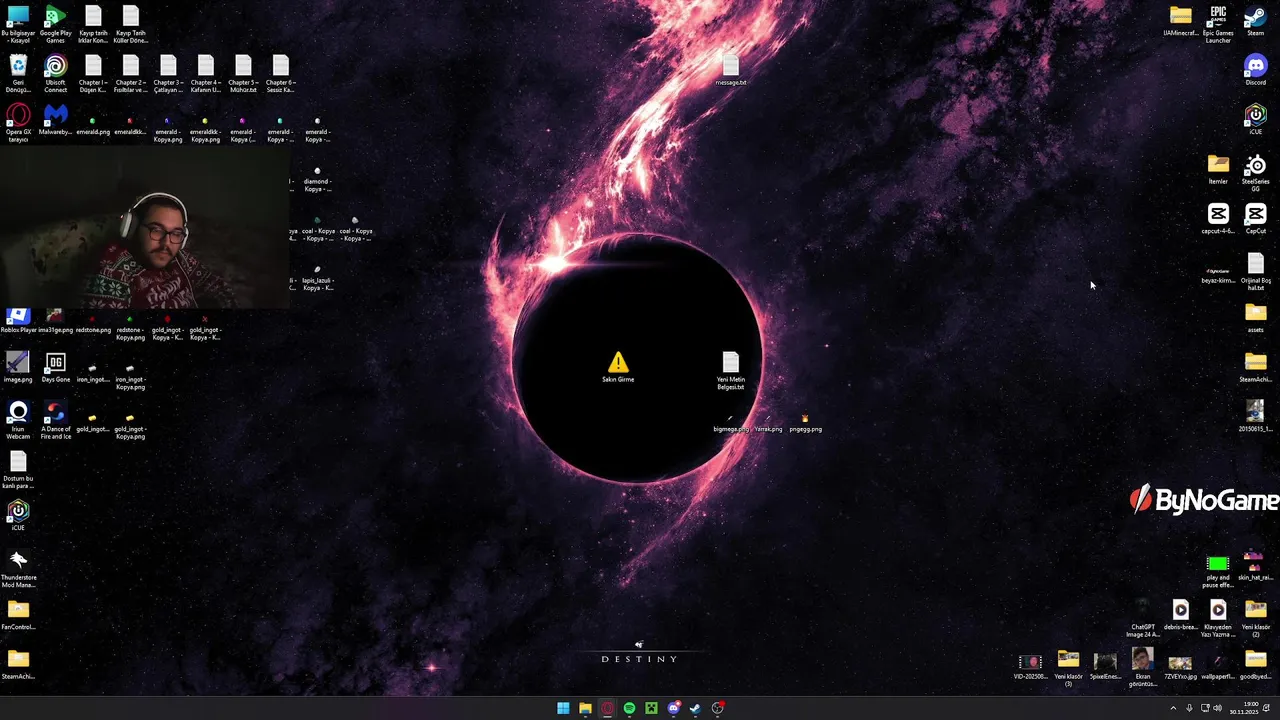Select the goodbyed folder at bottom right

(1255, 665)
